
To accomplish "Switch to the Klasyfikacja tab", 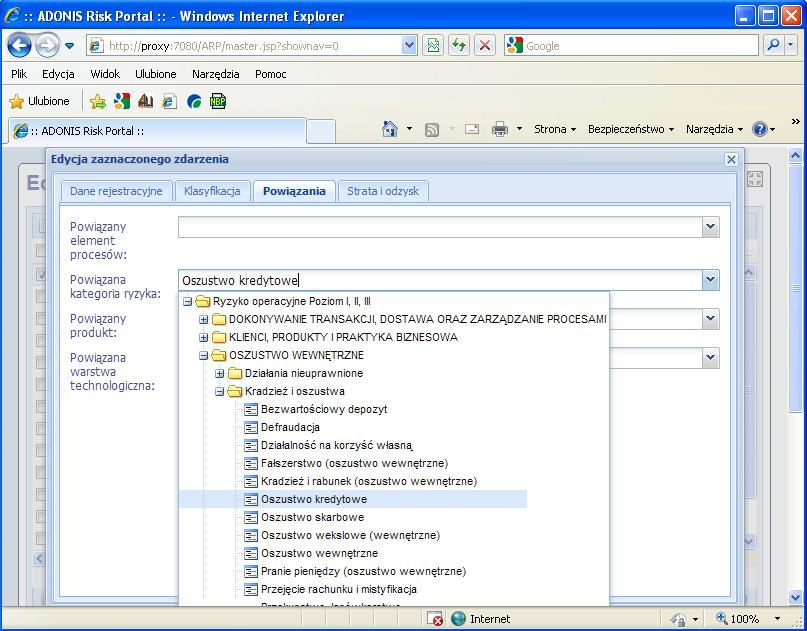I will 212,191.
